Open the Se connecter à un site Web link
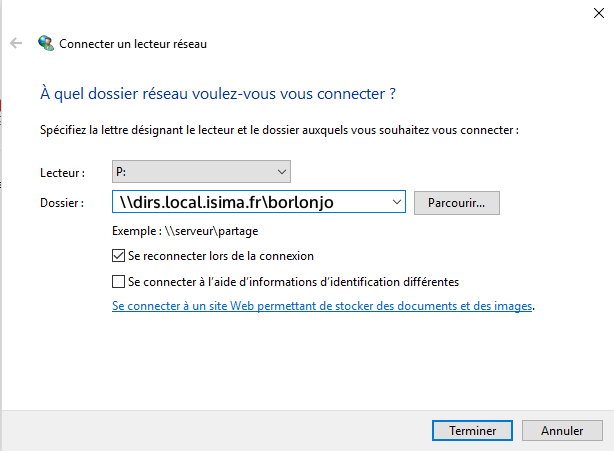Image resolution: width=614 pixels, height=451 pixels. point(322,307)
